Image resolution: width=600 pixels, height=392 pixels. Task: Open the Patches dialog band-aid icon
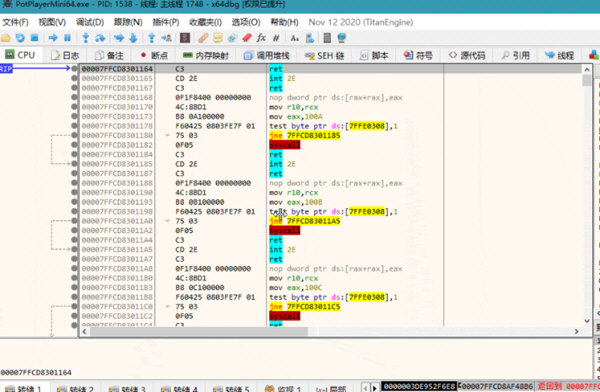pos(203,38)
